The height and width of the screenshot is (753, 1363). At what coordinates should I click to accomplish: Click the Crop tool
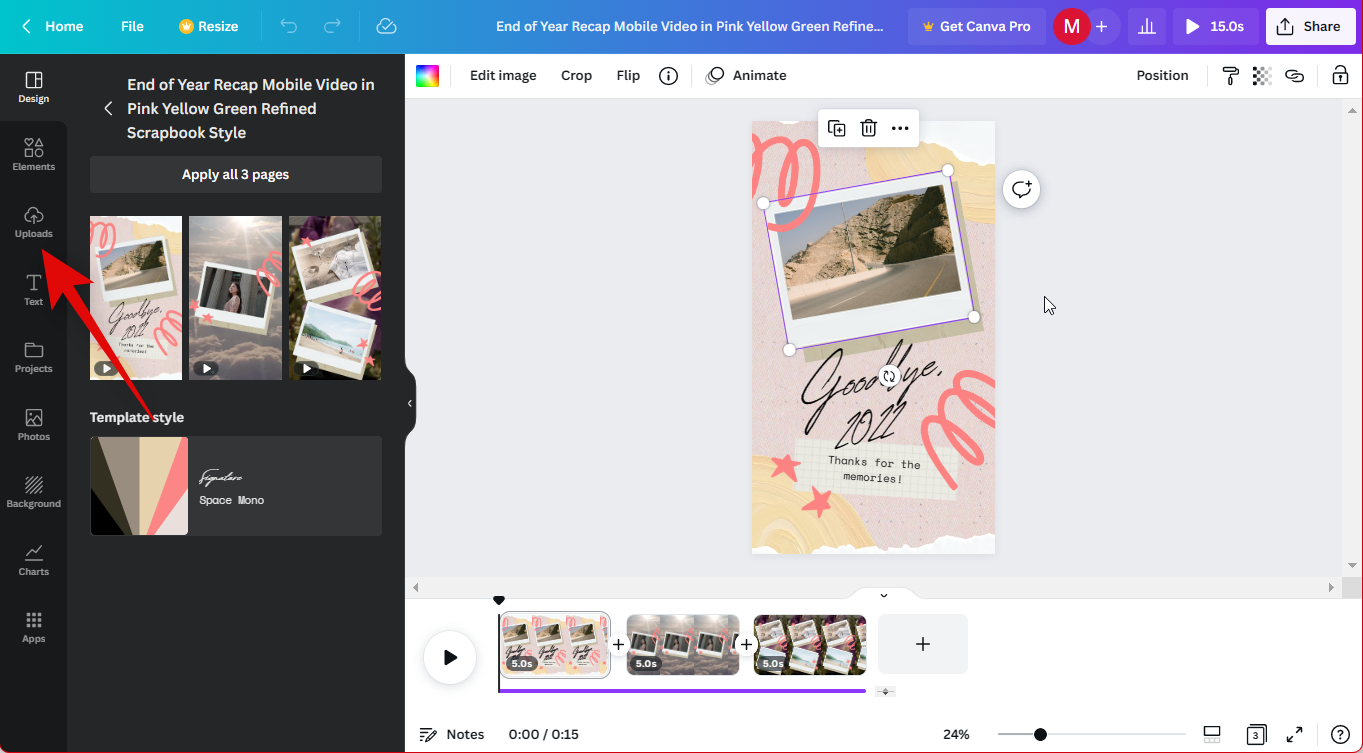[x=576, y=76]
